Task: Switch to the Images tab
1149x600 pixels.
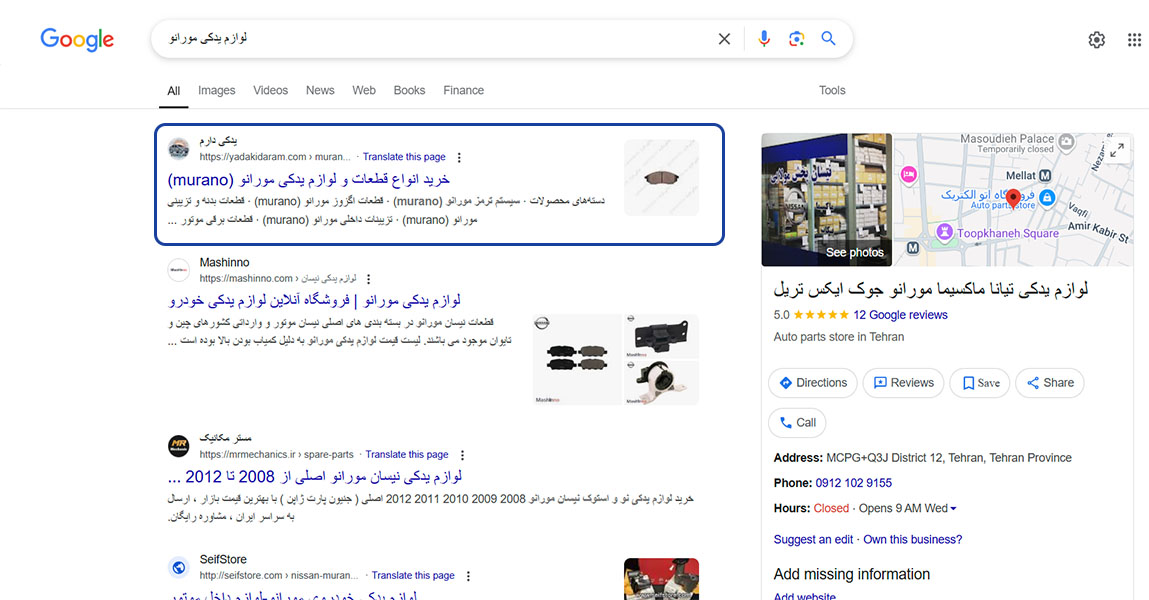Action: click(216, 90)
